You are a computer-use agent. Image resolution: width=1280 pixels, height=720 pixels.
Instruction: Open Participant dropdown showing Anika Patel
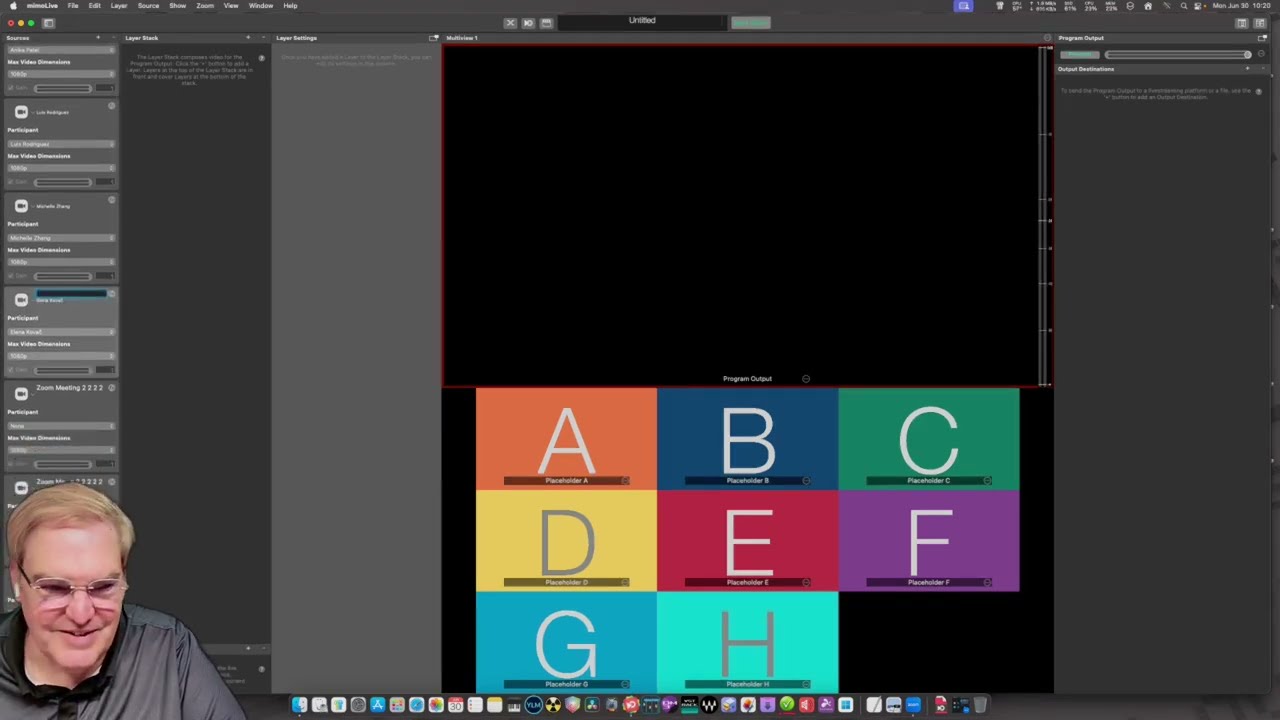(61, 50)
